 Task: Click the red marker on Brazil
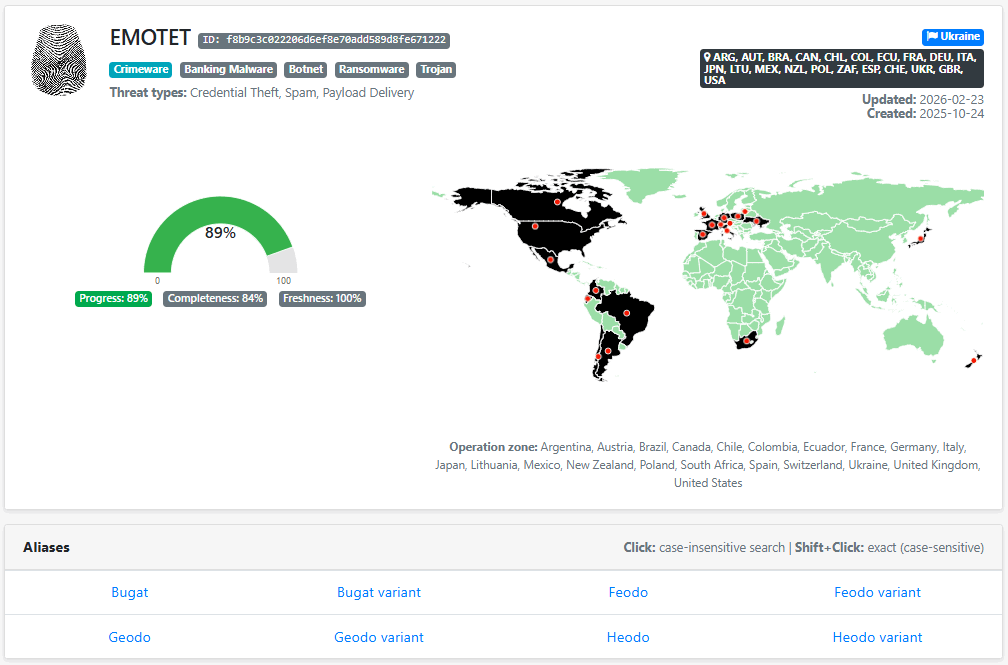626,313
